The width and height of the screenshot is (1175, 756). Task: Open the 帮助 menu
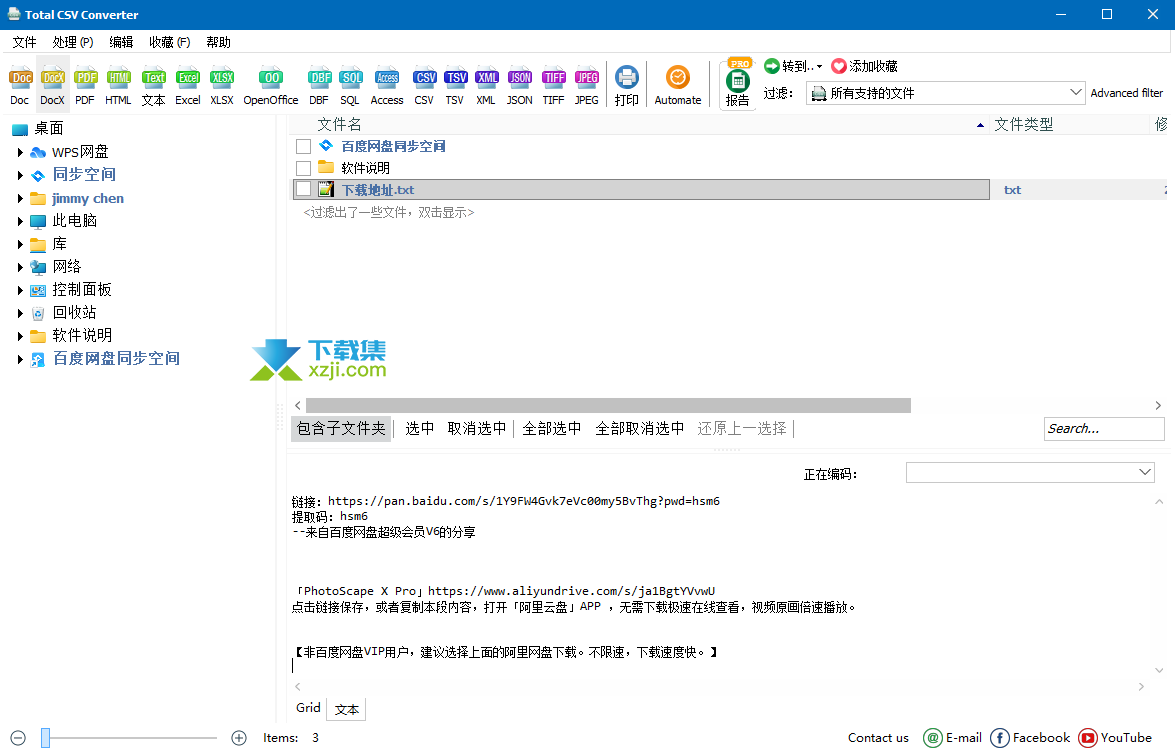tap(219, 42)
